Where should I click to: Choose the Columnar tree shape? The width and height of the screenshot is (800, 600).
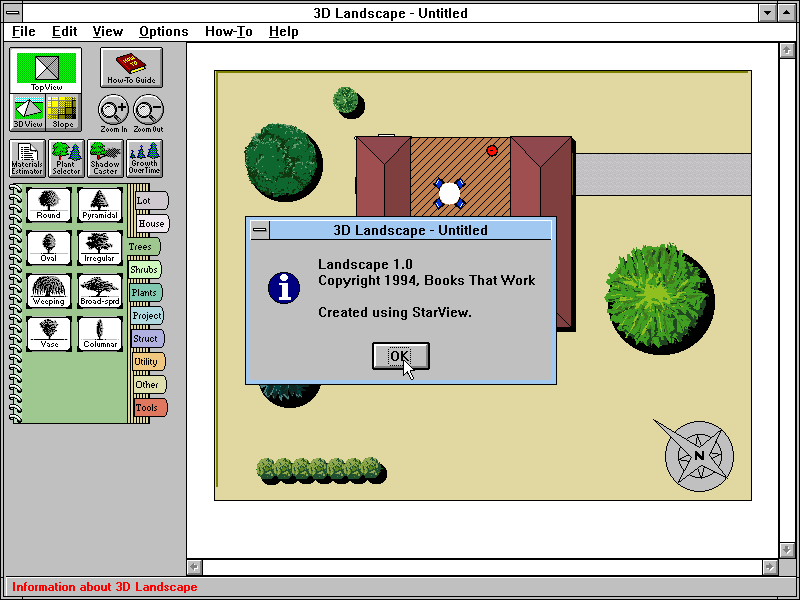99,332
